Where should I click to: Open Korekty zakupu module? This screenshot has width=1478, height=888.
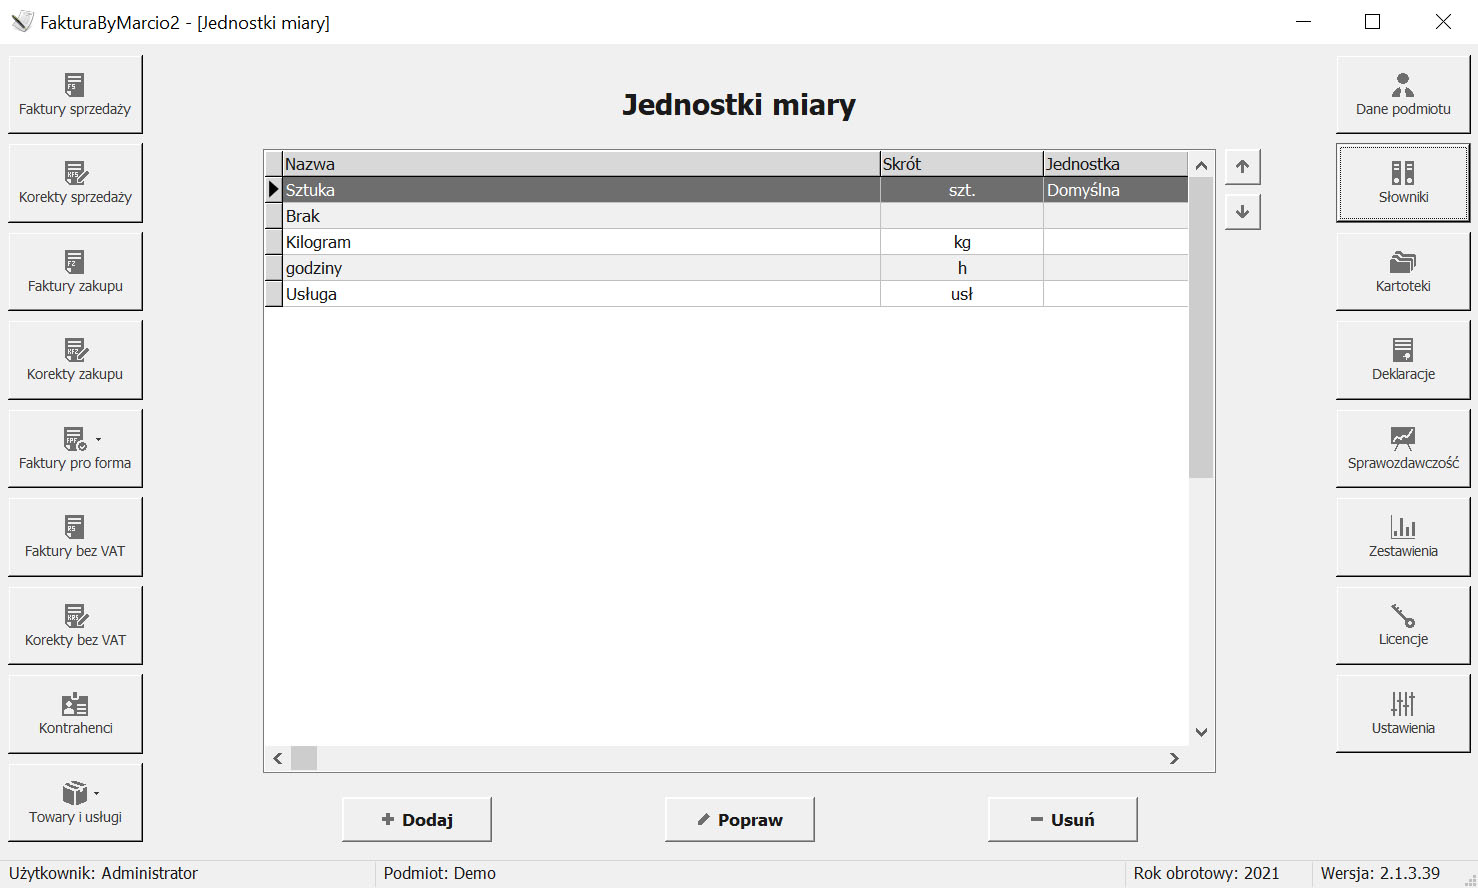[75, 360]
